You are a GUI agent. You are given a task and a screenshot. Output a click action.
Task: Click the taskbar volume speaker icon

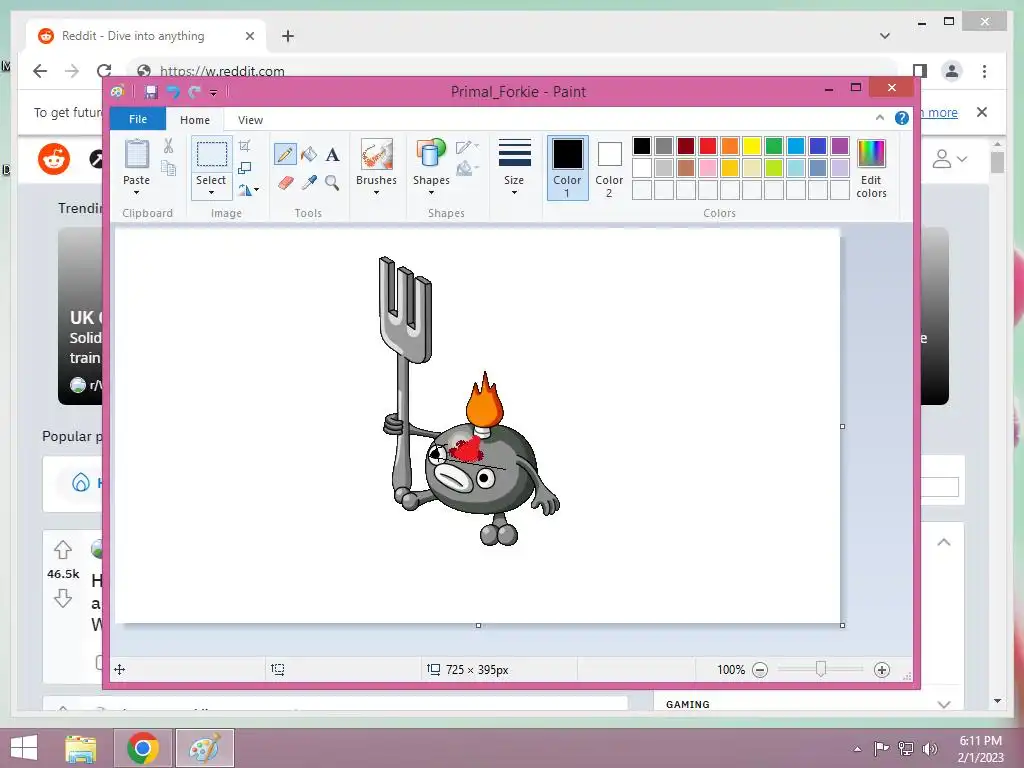pyautogui.click(x=931, y=748)
